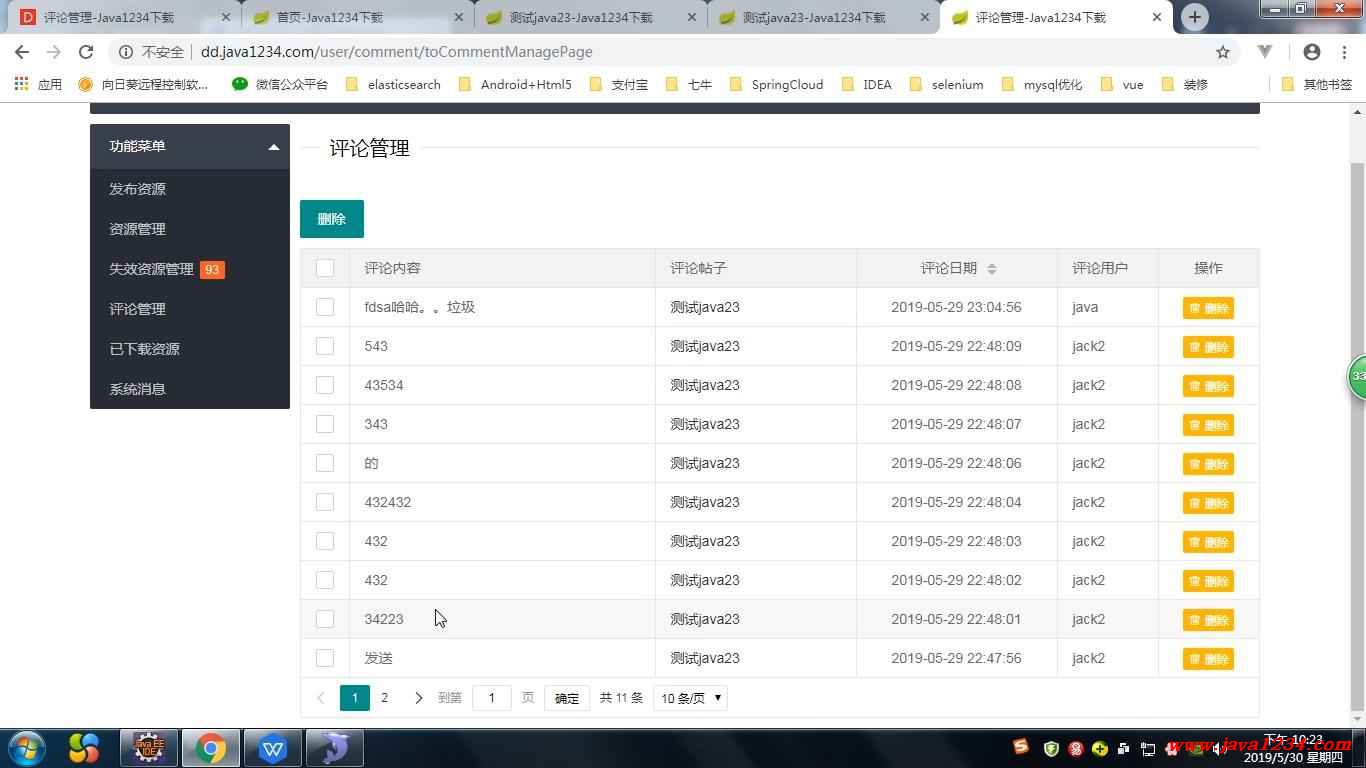The image size is (1366, 768).
Task: Check the box for '432432' comment
Action: 325,502
